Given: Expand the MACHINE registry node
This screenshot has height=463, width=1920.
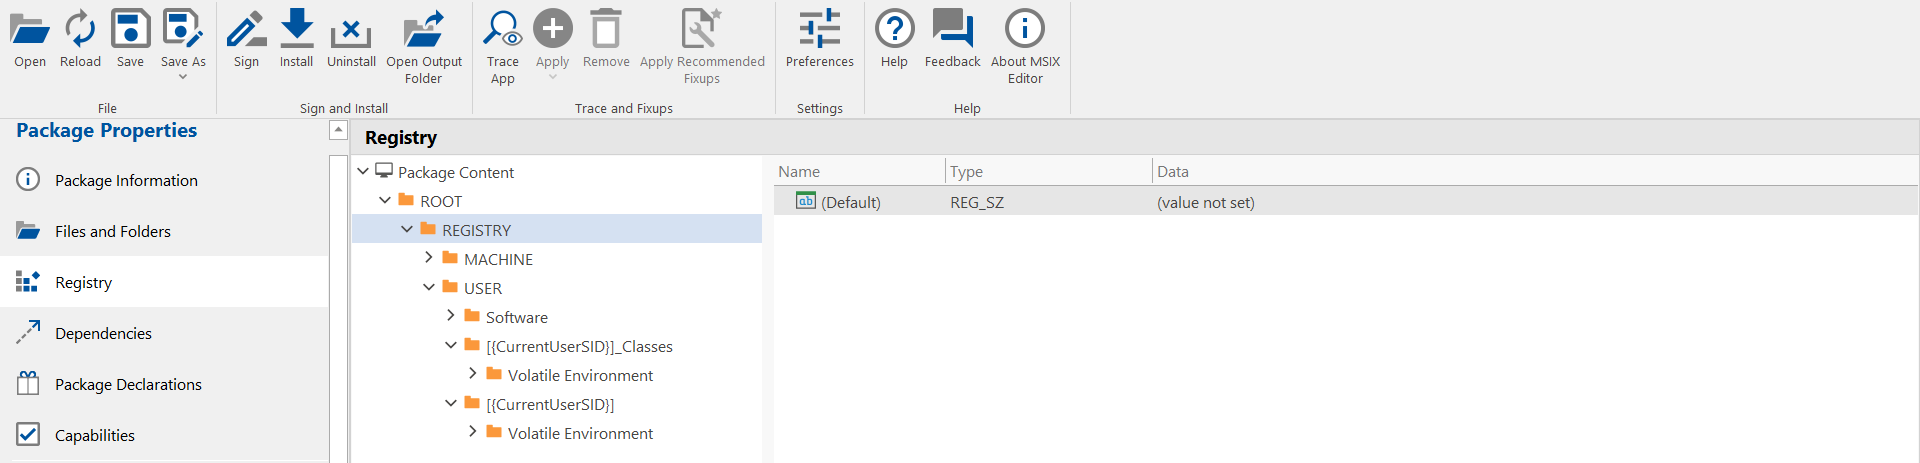Looking at the screenshot, I should coord(429,258).
